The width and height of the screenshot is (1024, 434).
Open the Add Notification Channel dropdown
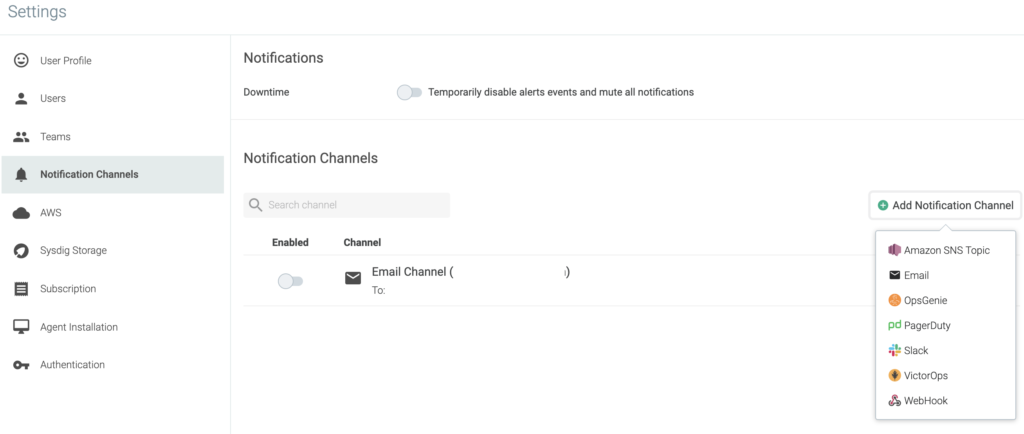point(945,205)
